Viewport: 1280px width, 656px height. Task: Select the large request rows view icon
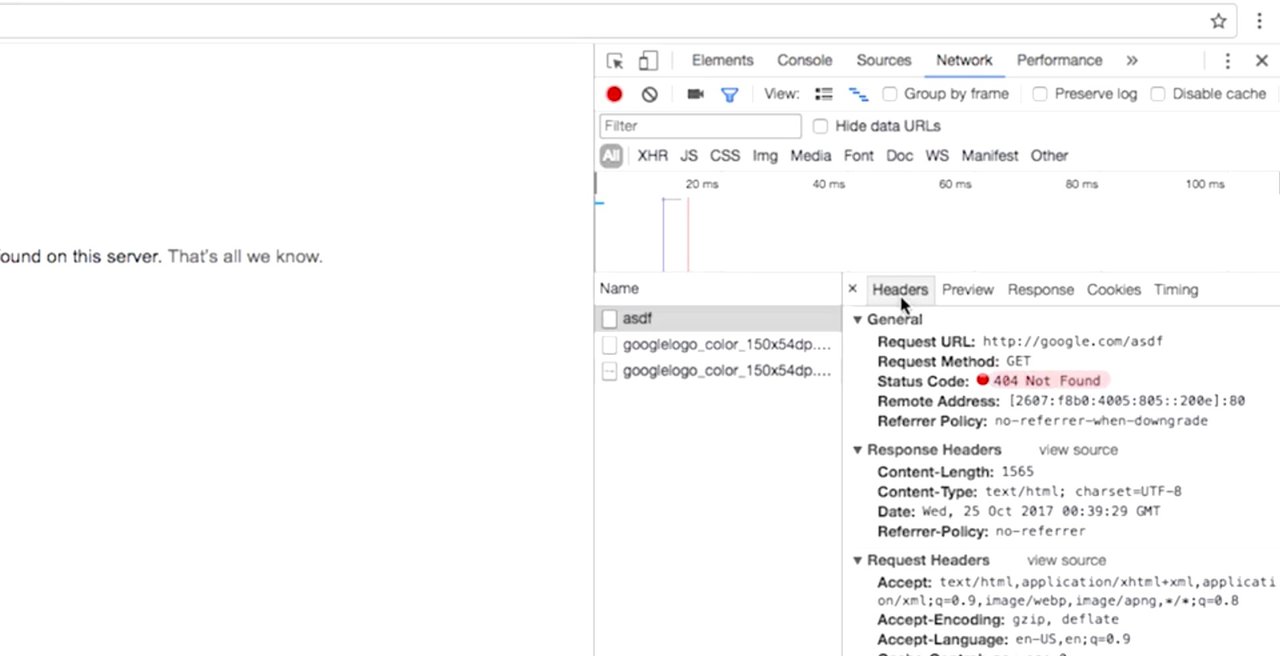[824, 94]
